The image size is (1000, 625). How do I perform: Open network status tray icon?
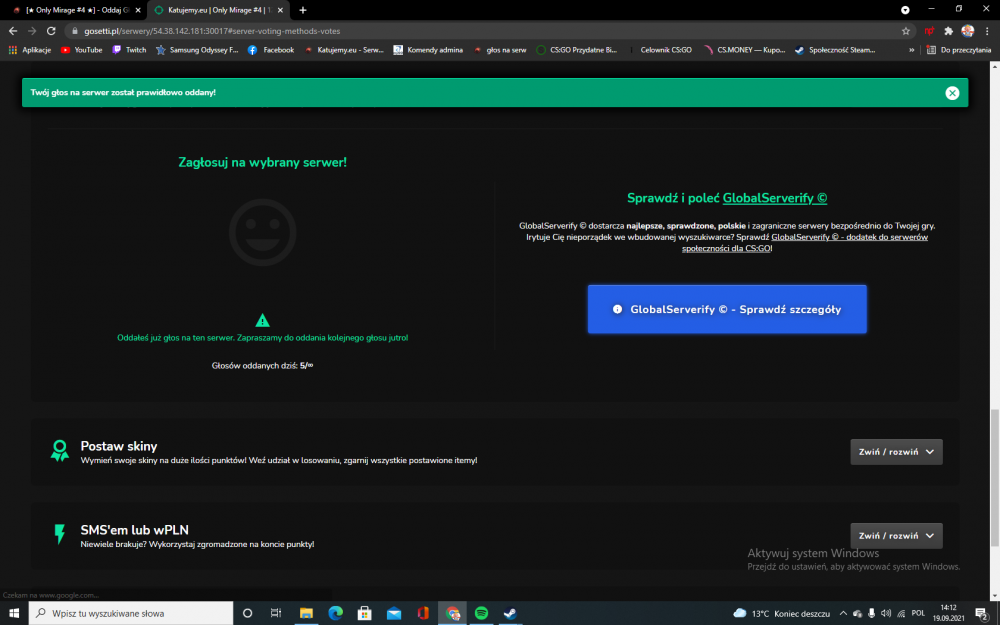click(x=901, y=613)
